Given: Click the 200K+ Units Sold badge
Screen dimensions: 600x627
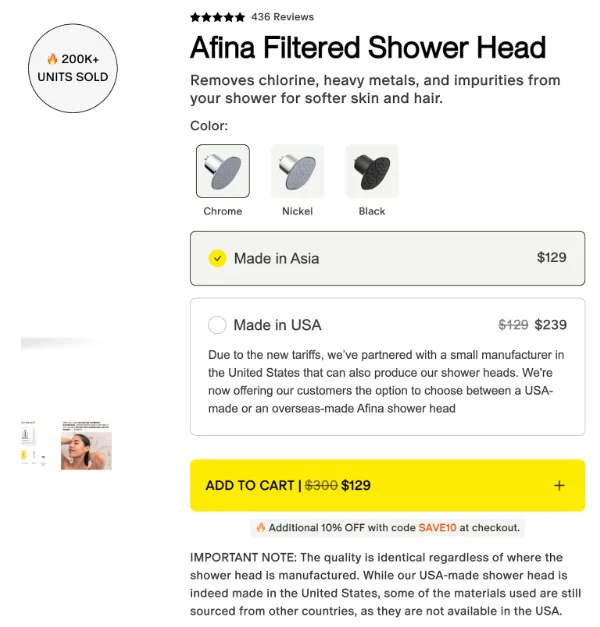Looking at the screenshot, I should (x=73, y=68).
